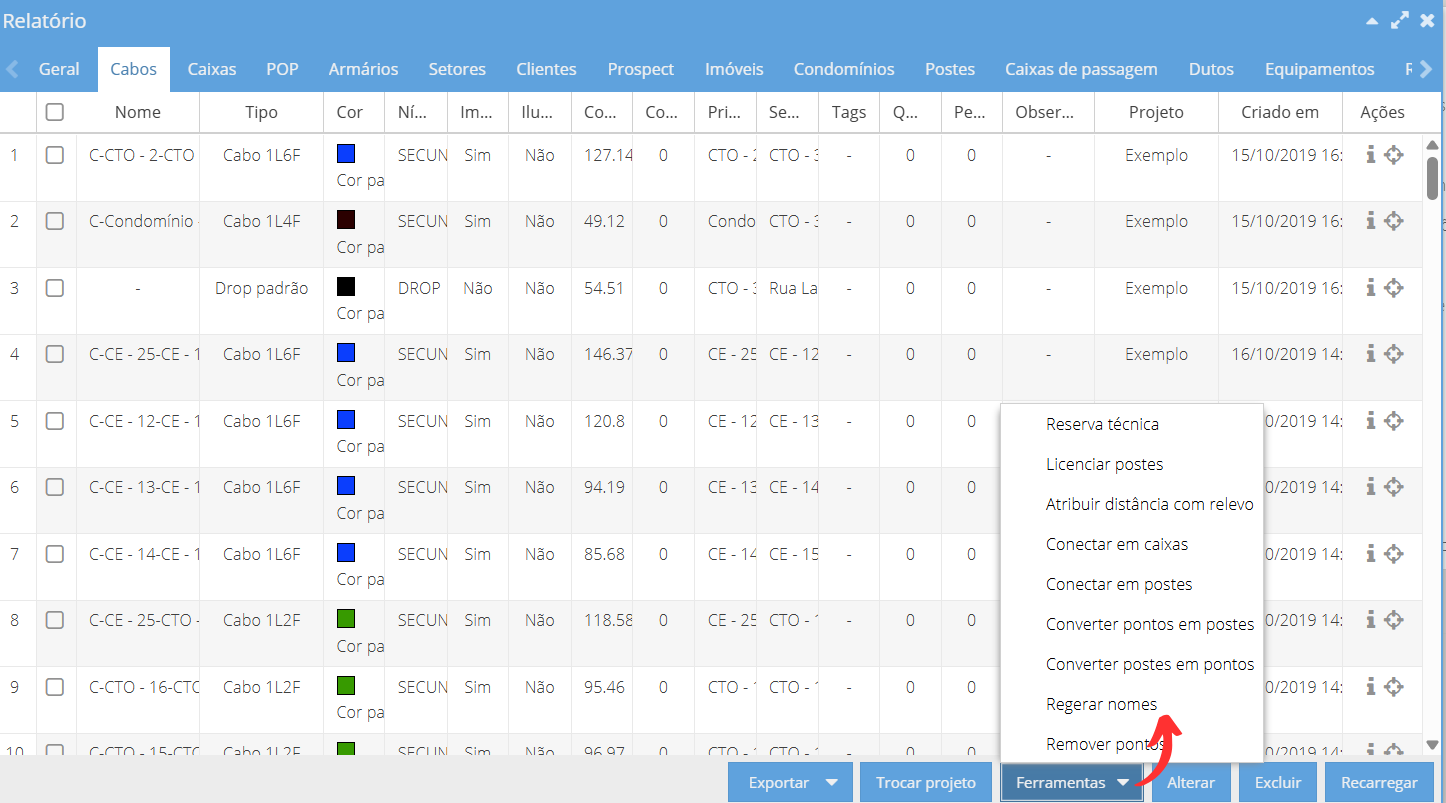Click blue color swatch in row 1
This screenshot has width=1446, height=803.
click(x=346, y=153)
